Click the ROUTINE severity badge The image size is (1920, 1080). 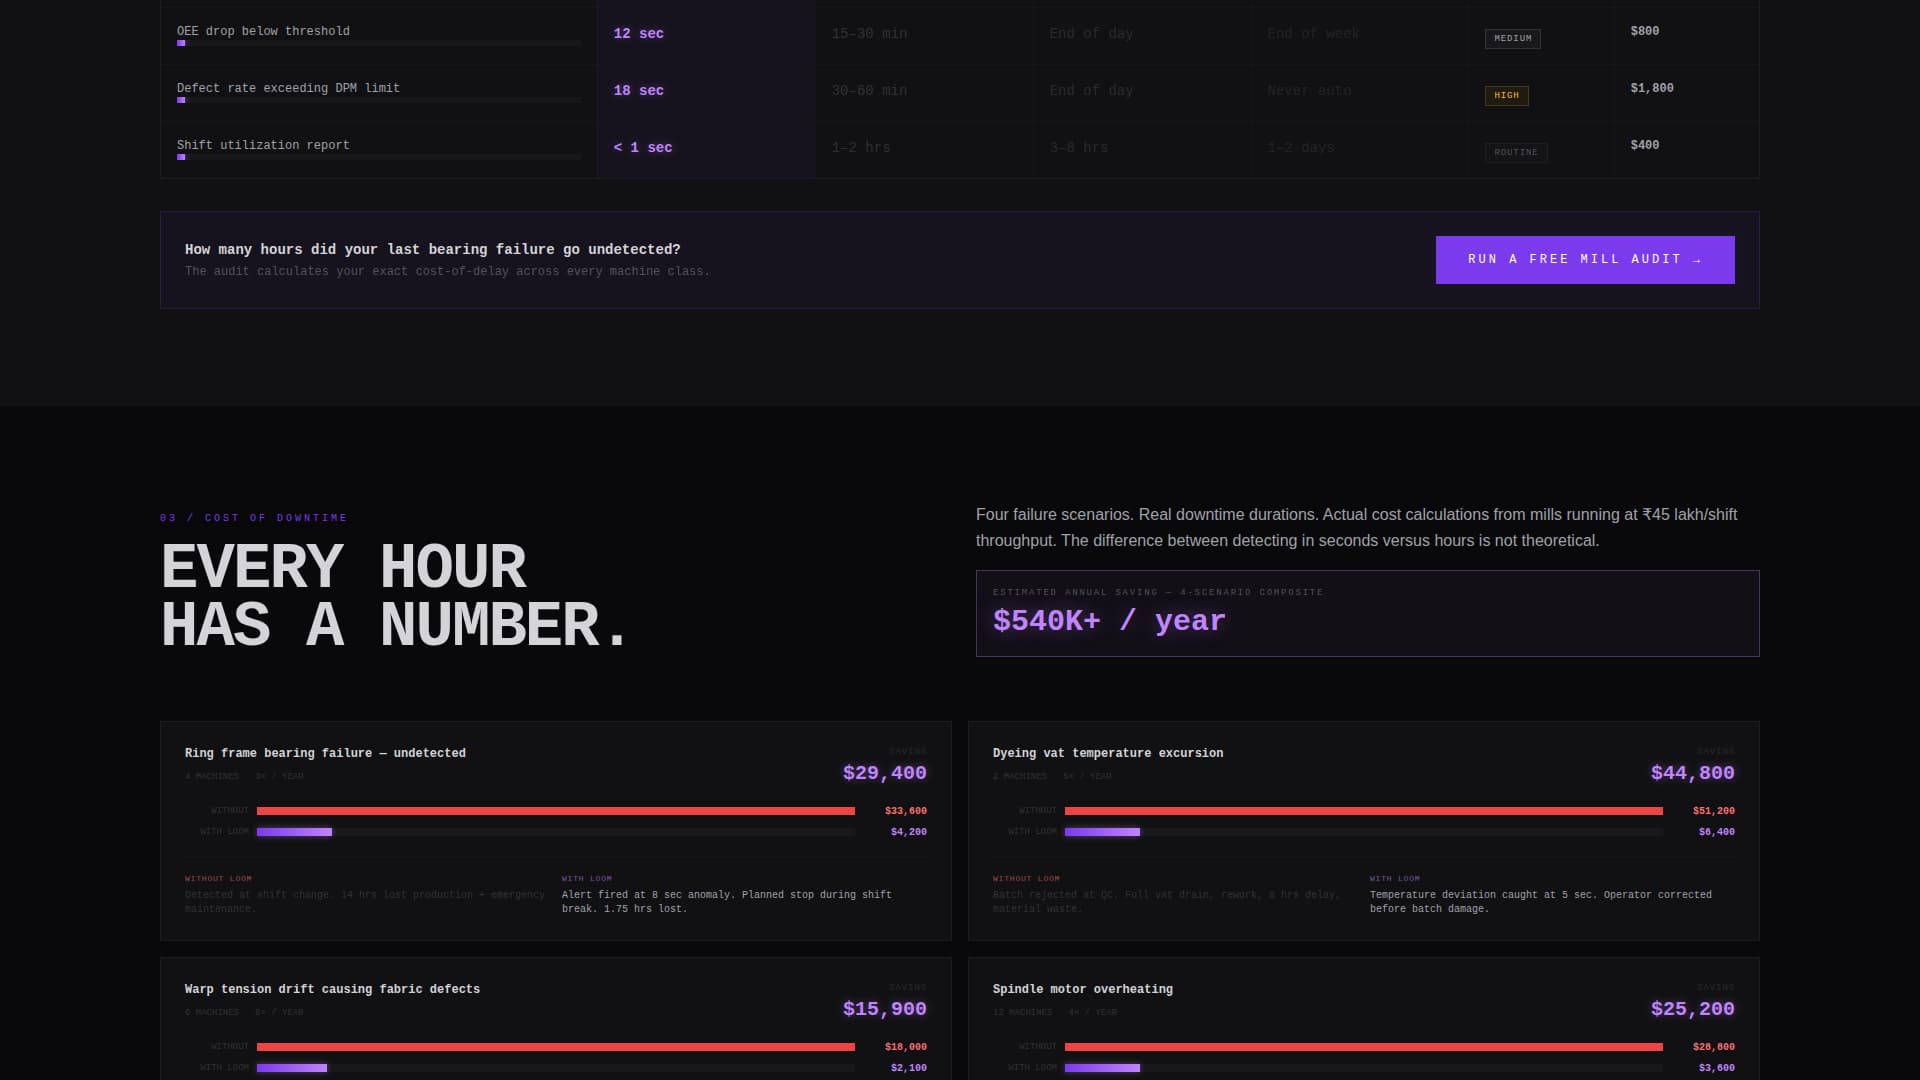click(x=1516, y=152)
